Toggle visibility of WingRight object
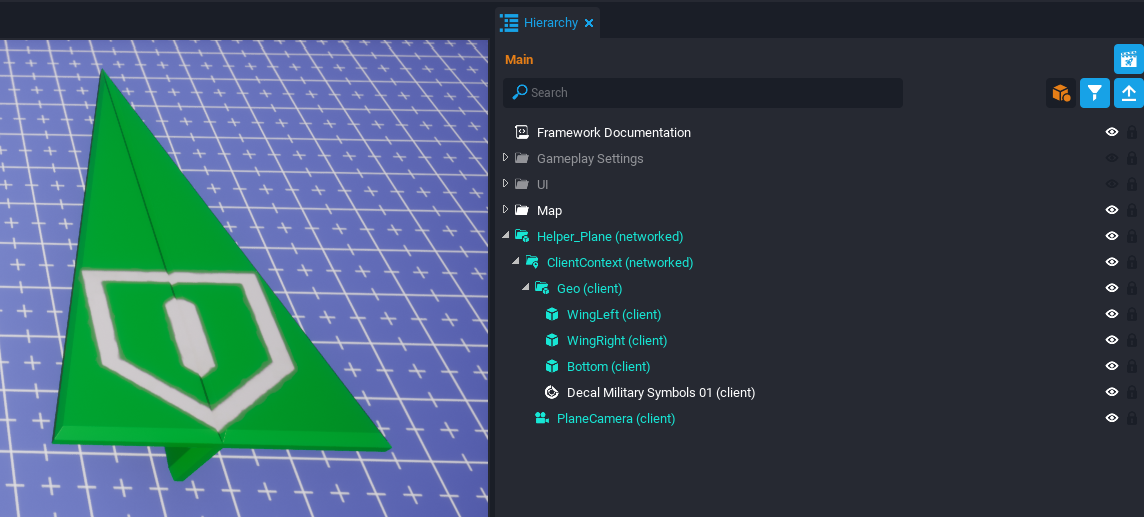This screenshot has width=1144, height=517. (x=1111, y=341)
